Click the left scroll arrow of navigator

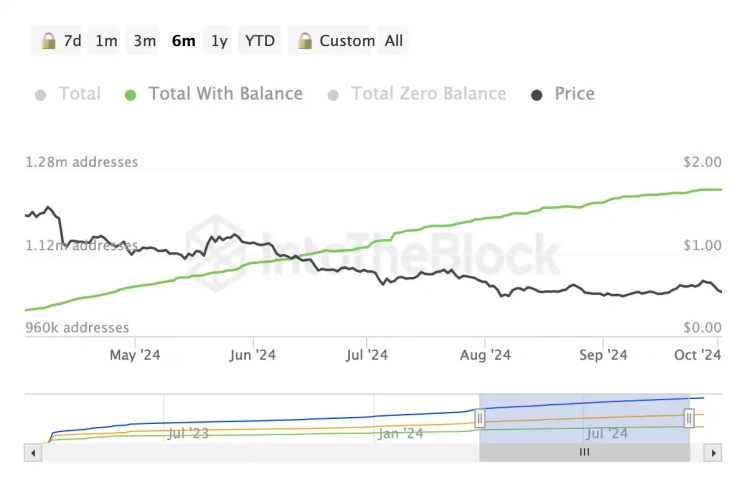pos(34,452)
